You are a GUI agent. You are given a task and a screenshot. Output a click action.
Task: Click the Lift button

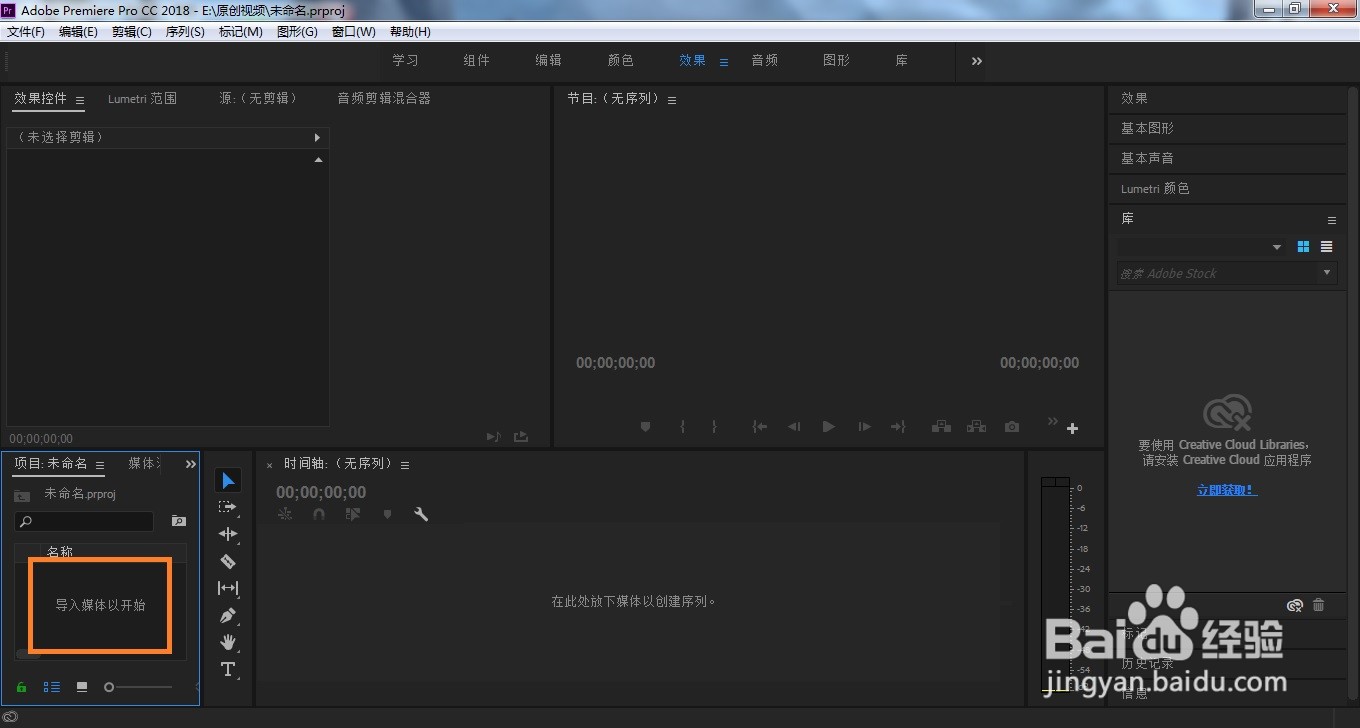pos(941,427)
